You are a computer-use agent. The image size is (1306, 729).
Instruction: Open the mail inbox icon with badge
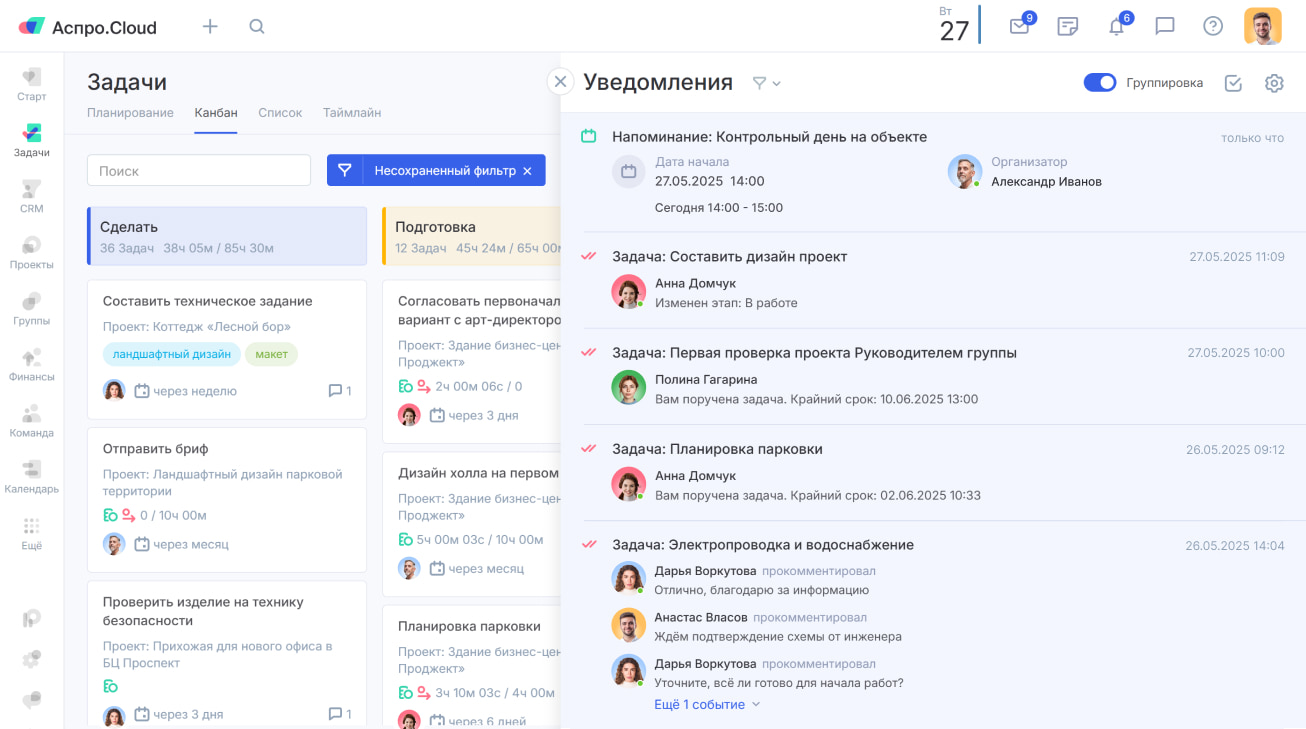point(1019,27)
